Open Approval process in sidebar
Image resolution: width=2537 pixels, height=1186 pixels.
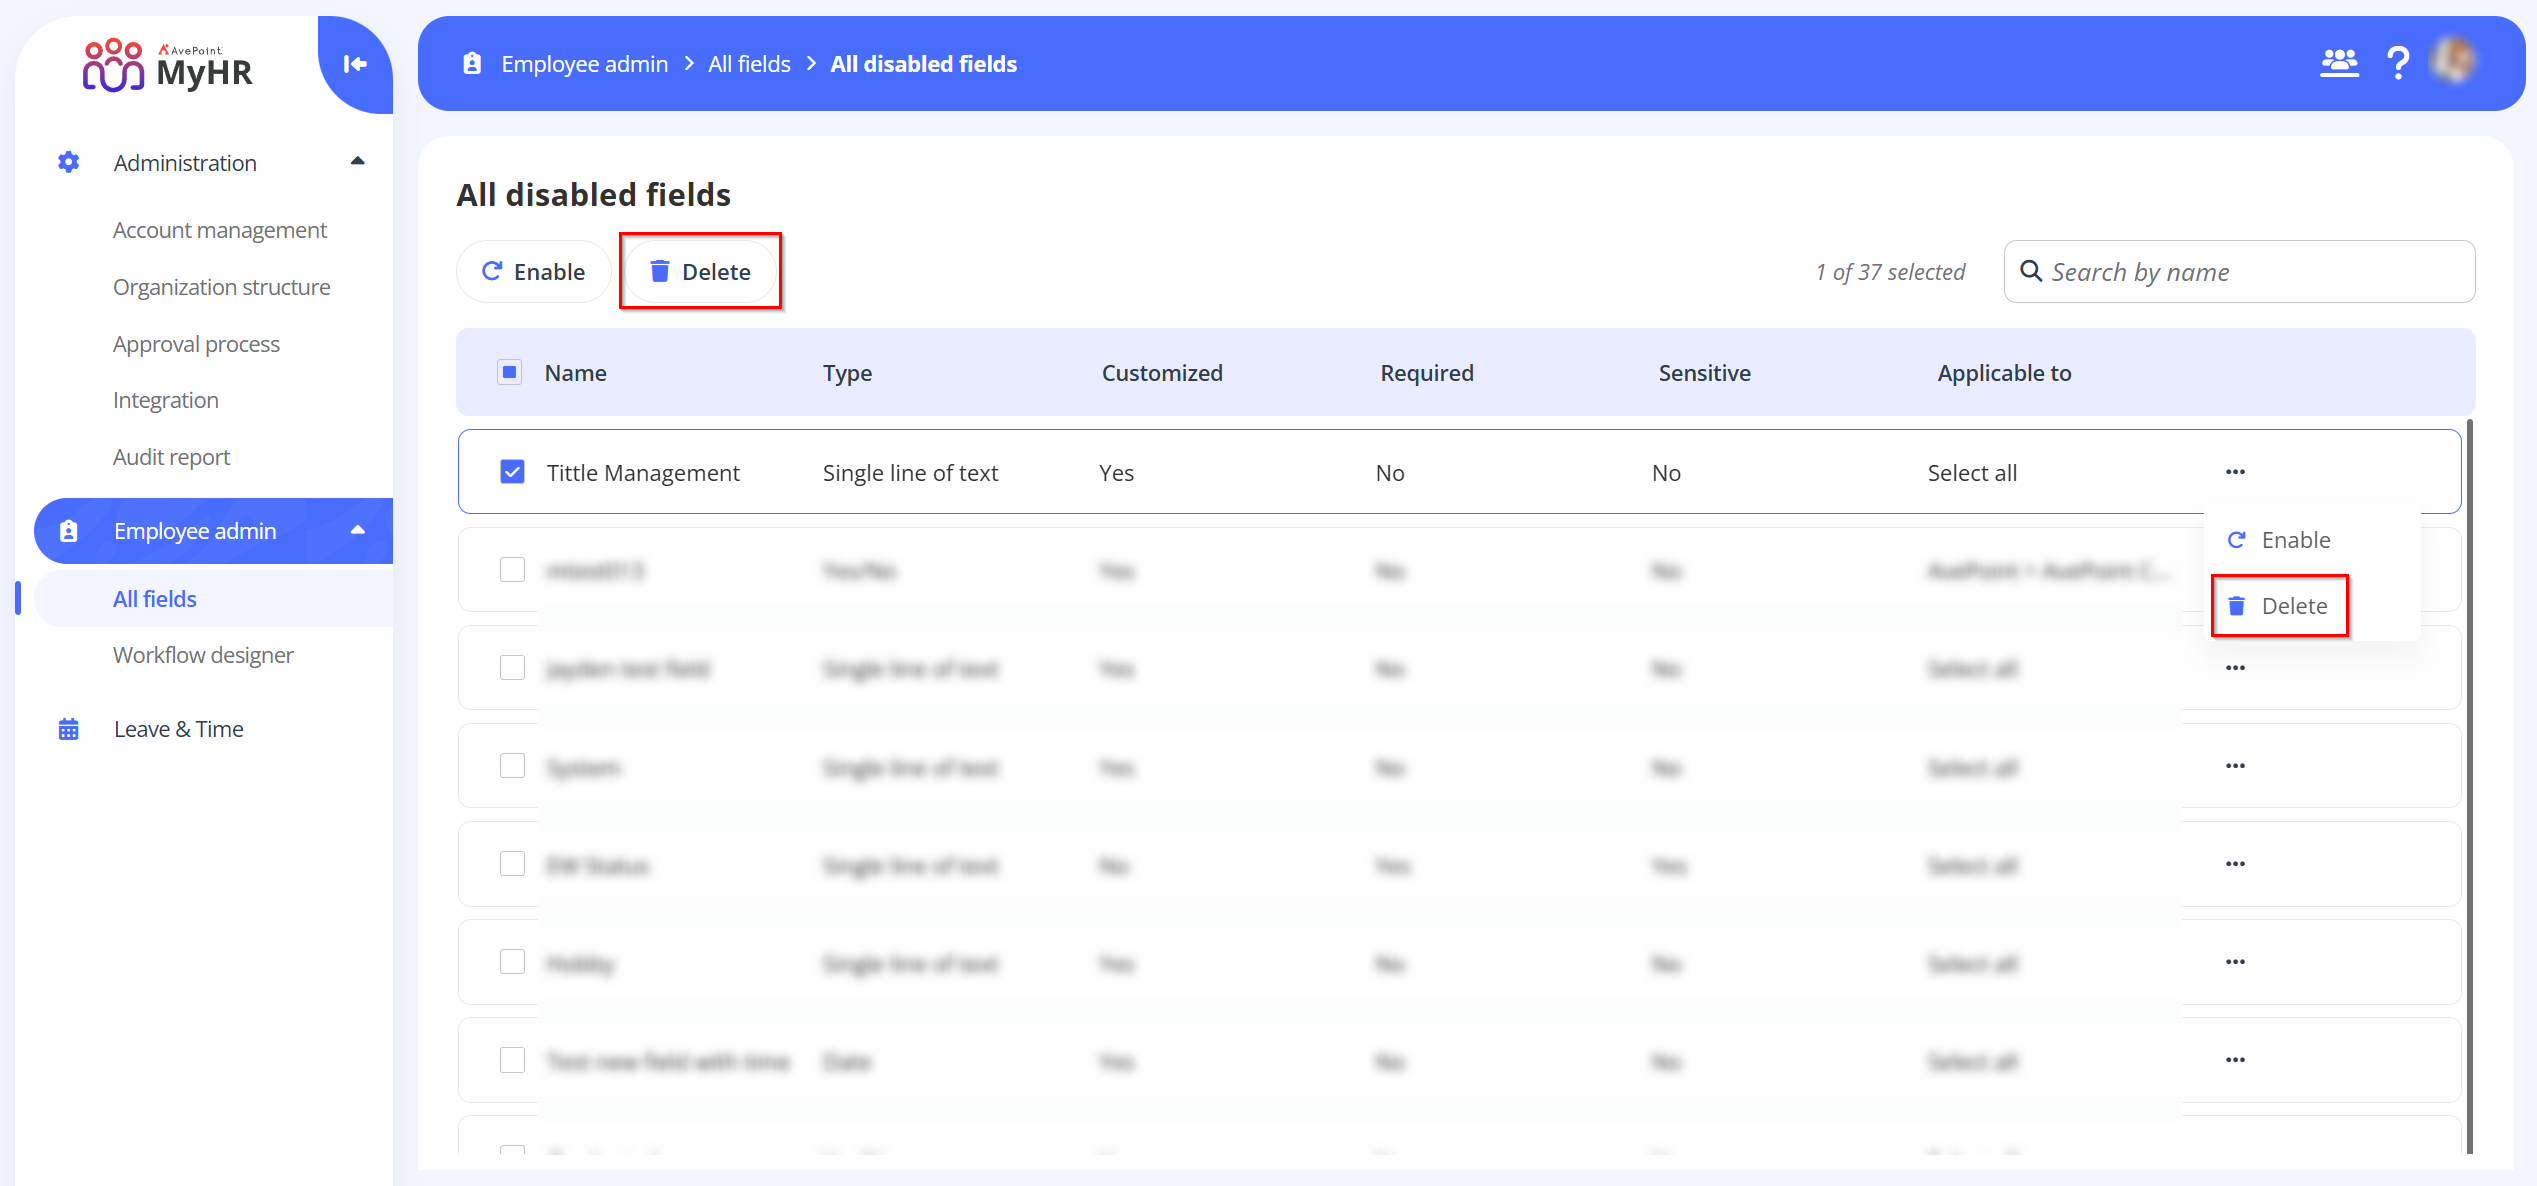pos(196,344)
